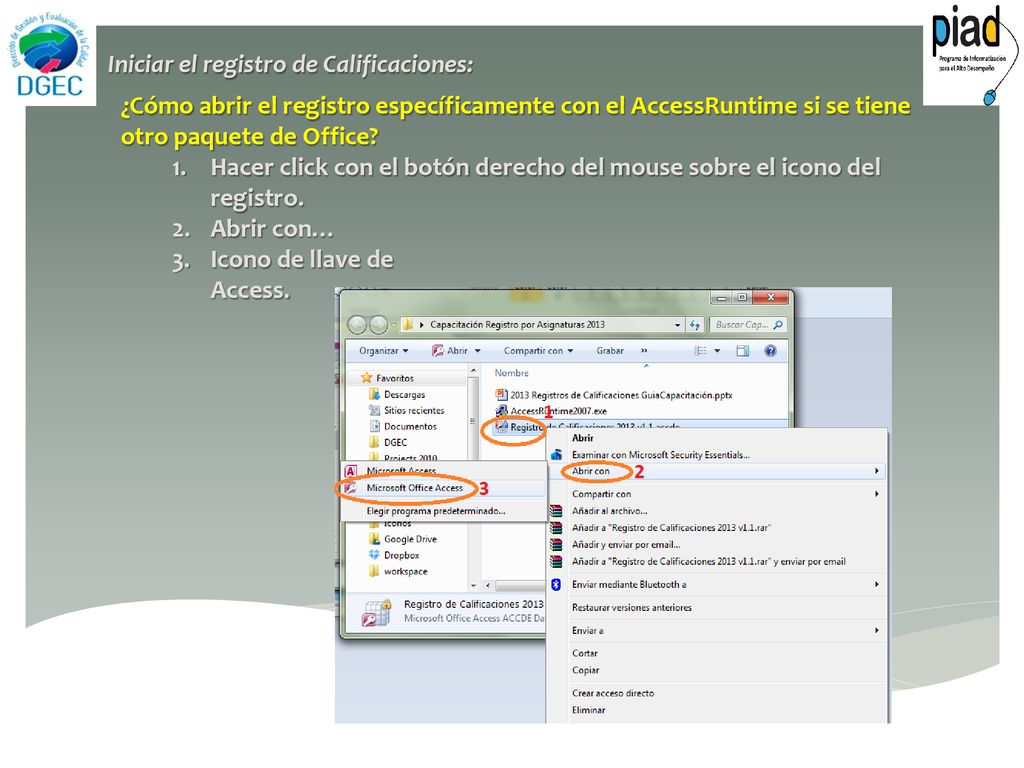Click the Dropbox label in sidebar
This screenshot has width=1024, height=768.
(402, 555)
